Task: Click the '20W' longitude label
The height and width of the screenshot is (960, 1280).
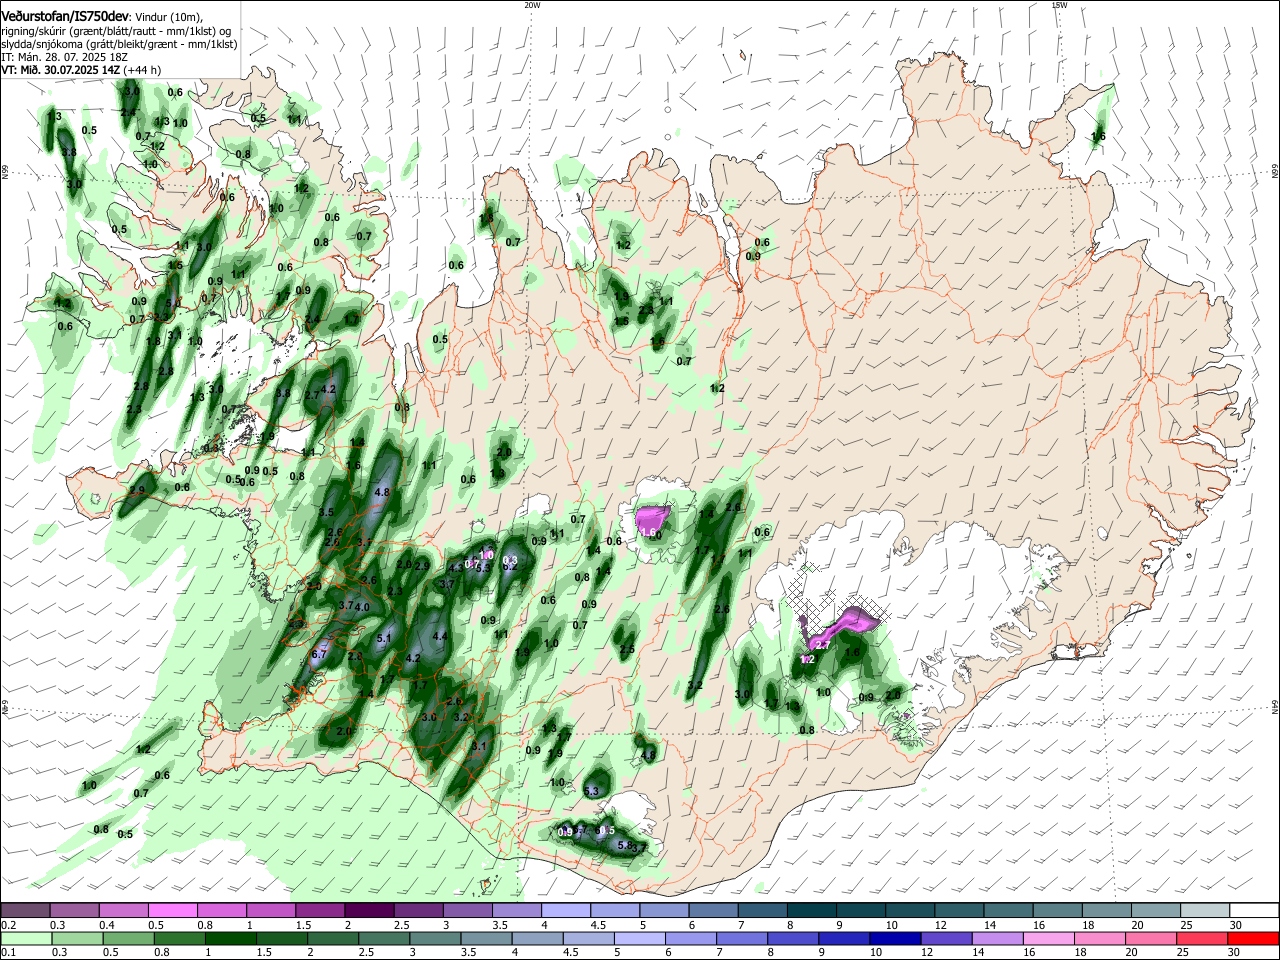Action: 532,5
